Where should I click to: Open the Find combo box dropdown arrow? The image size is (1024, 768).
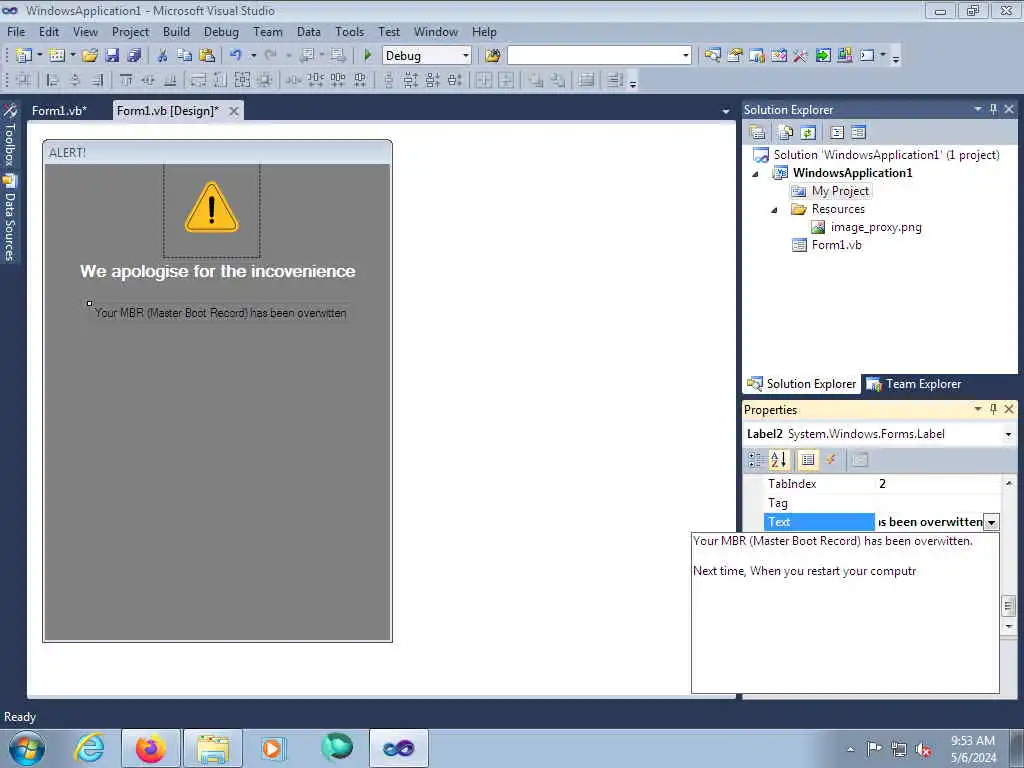(x=686, y=56)
